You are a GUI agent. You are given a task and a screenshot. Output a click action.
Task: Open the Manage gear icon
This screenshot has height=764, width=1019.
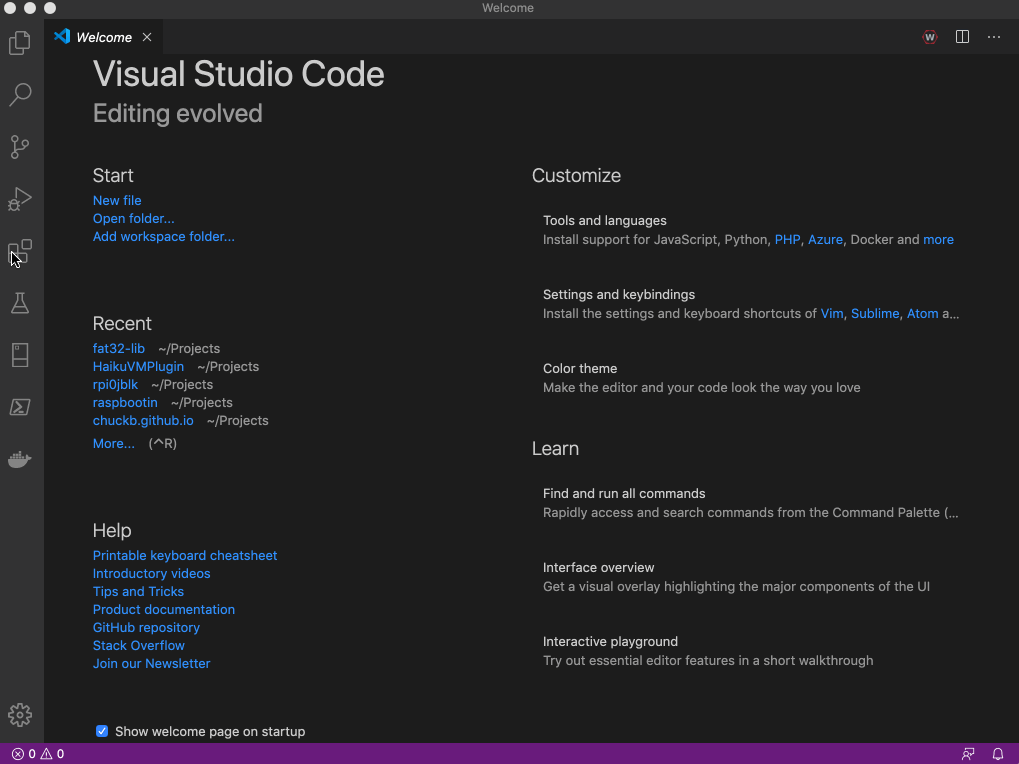pos(20,715)
